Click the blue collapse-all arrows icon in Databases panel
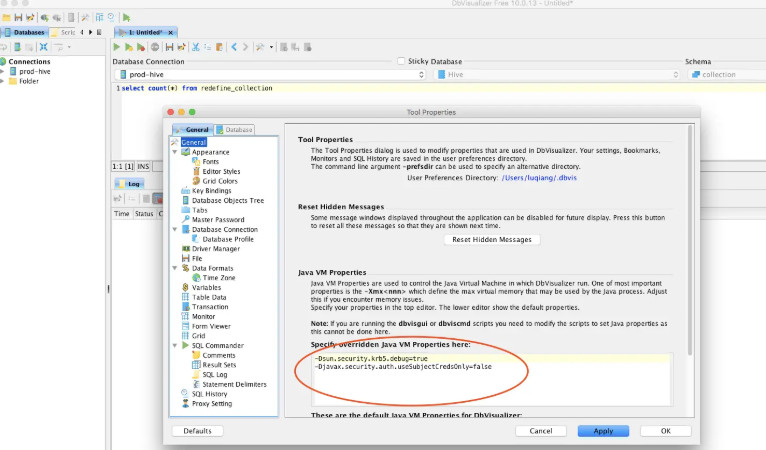 click(43, 47)
